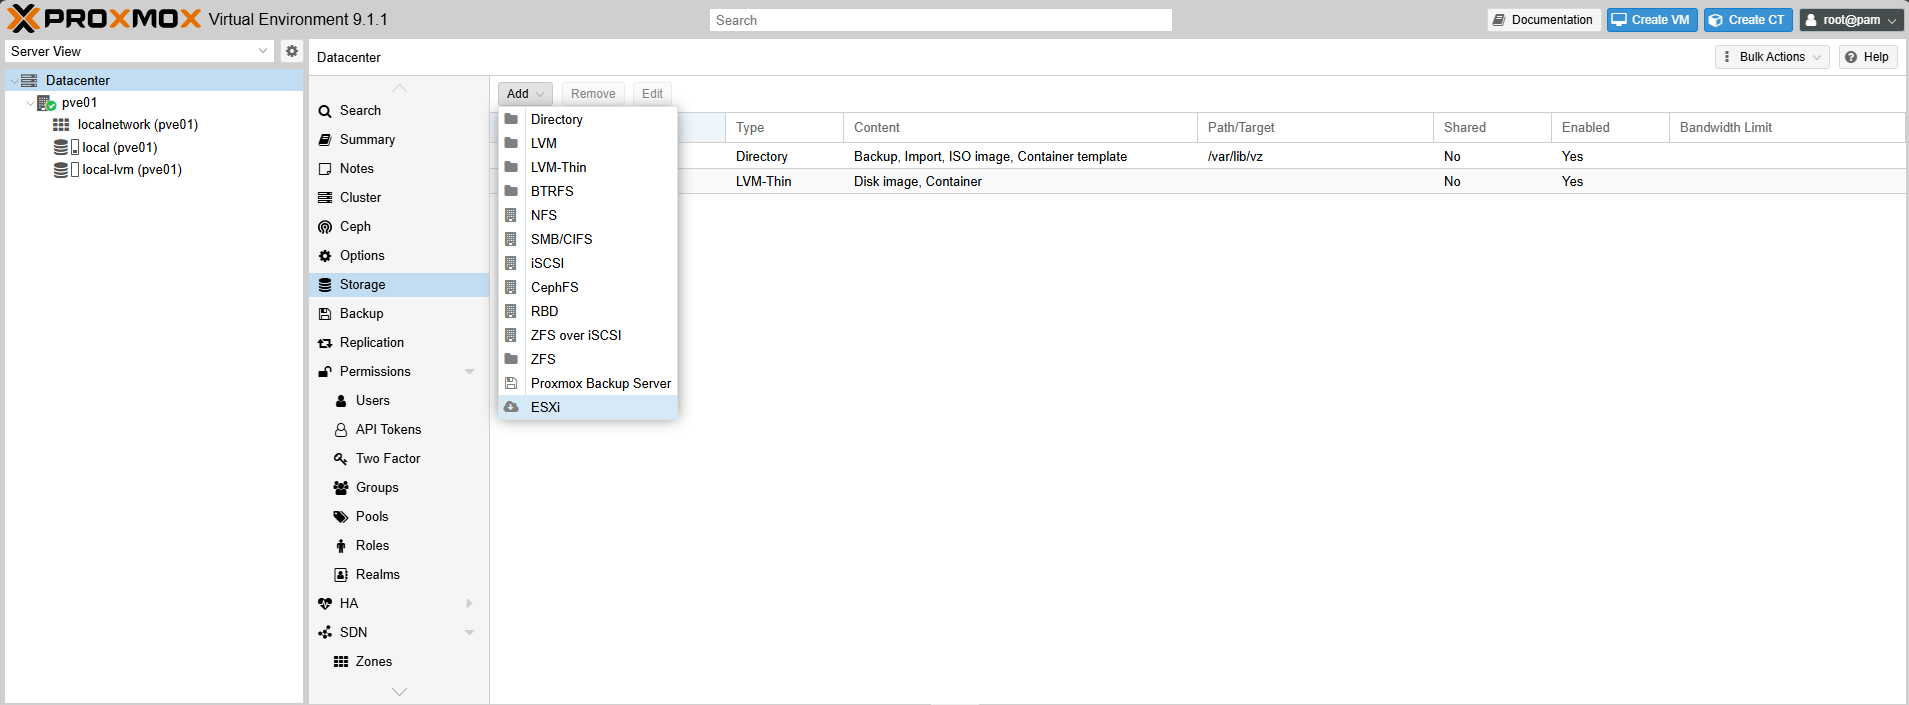Click the Storage database icon

point(325,285)
